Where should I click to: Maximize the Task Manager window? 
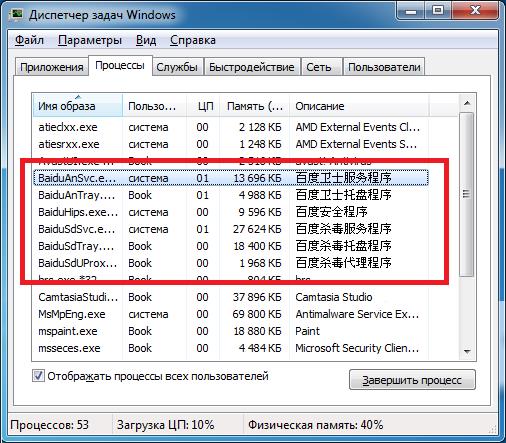pyautogui.click(x=438, y=11)
